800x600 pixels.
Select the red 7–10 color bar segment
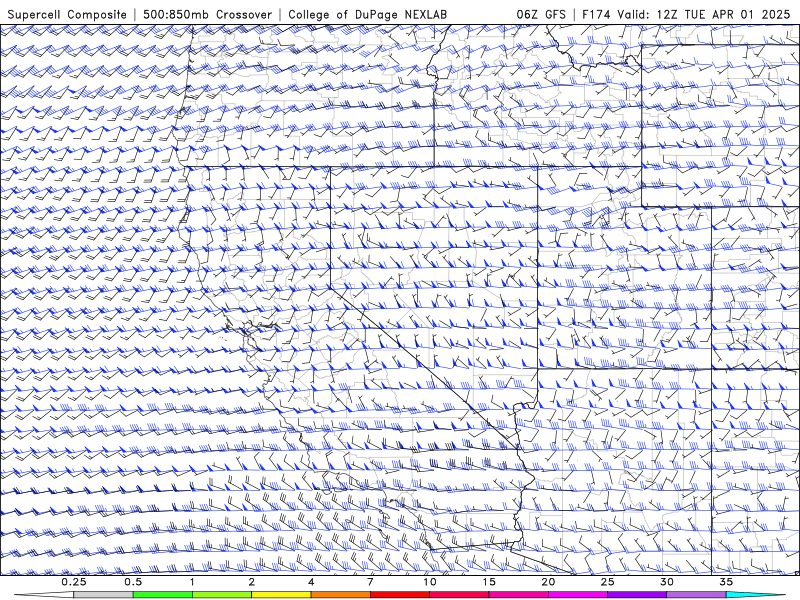pos(399,595)
